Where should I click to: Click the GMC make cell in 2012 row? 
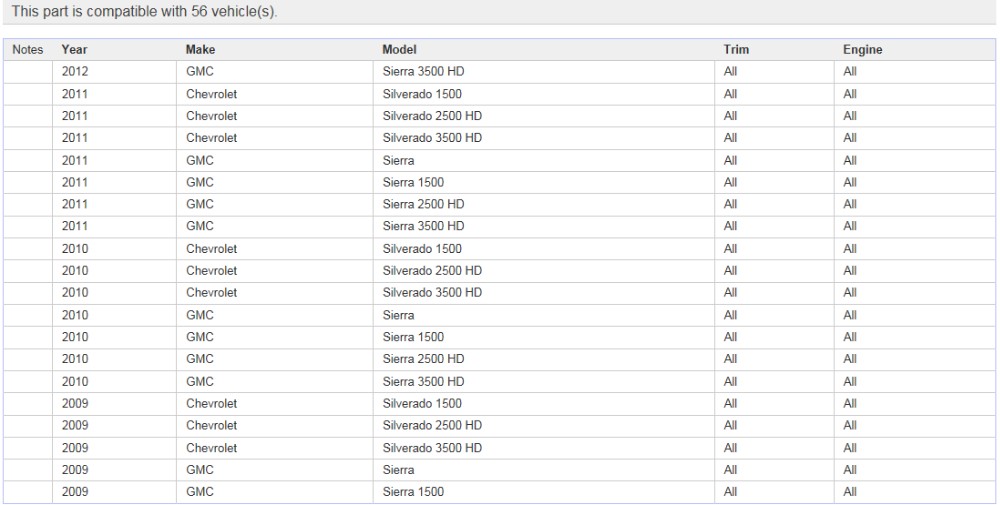(199, 72)
